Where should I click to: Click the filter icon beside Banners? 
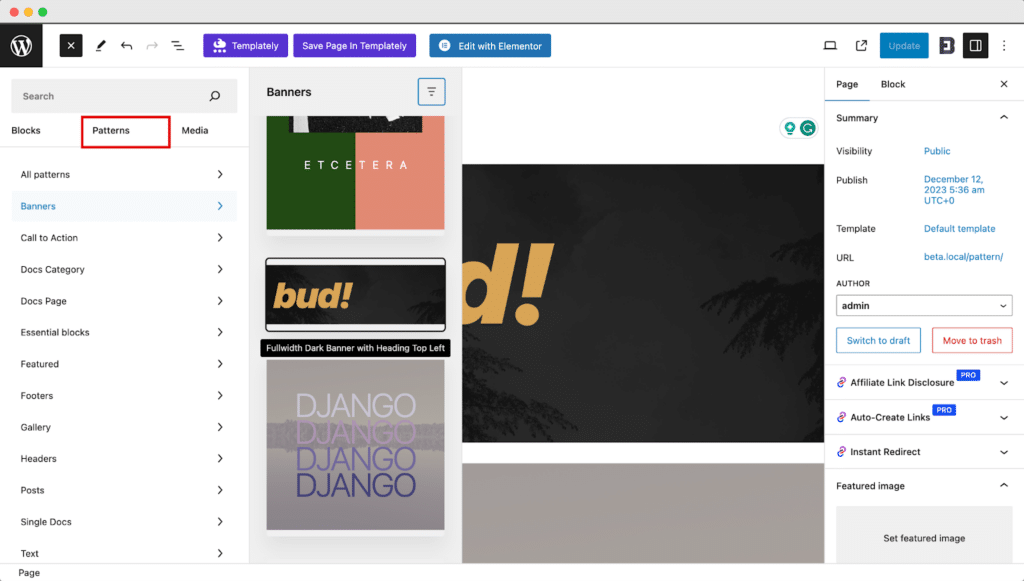[431, 91]
